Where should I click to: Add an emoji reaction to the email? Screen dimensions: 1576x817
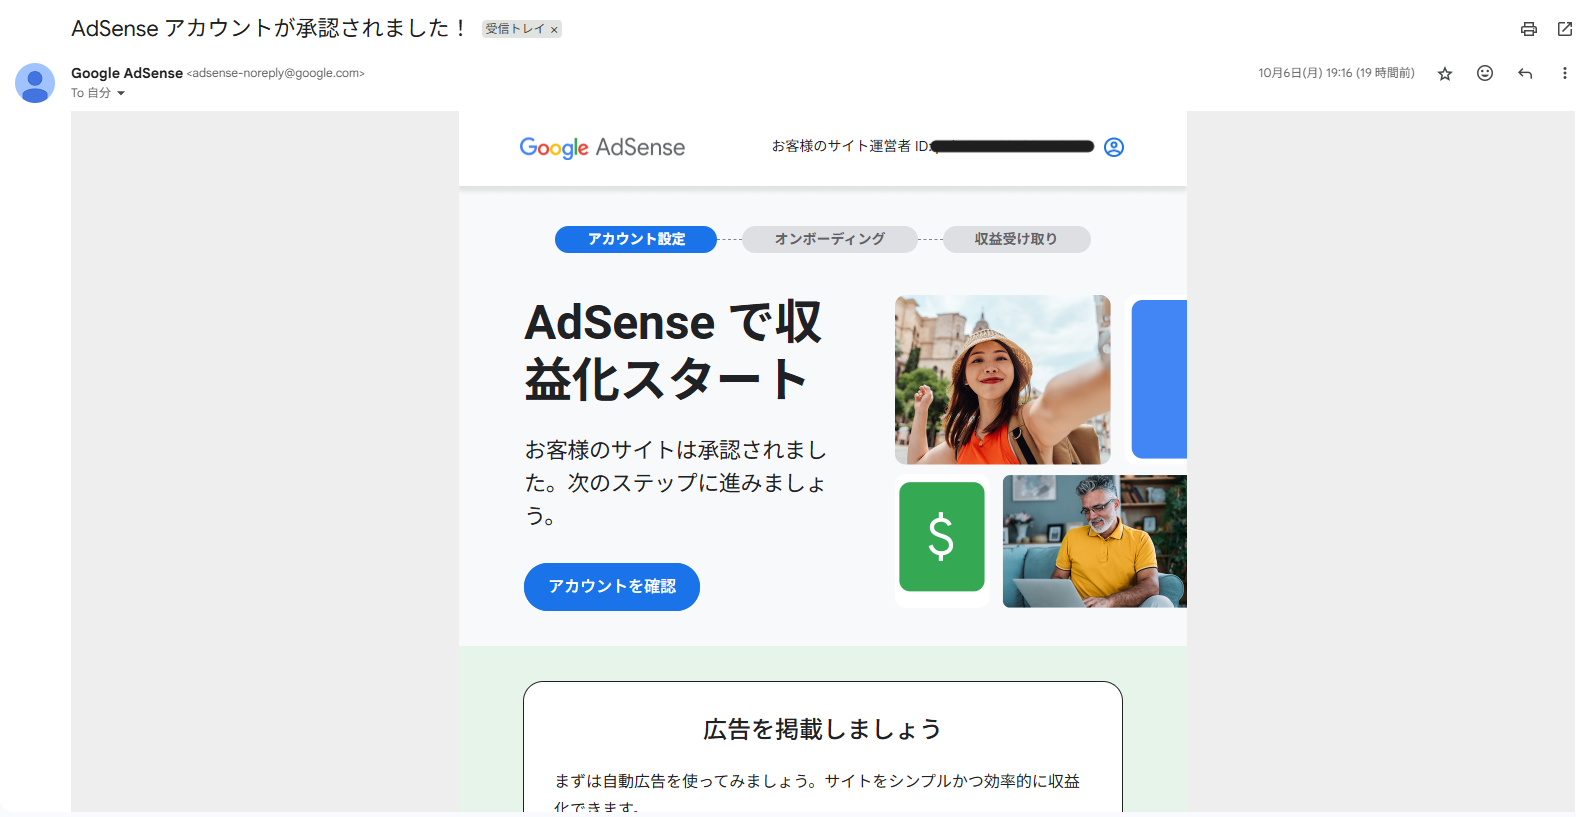click(x=1484, y=73)
